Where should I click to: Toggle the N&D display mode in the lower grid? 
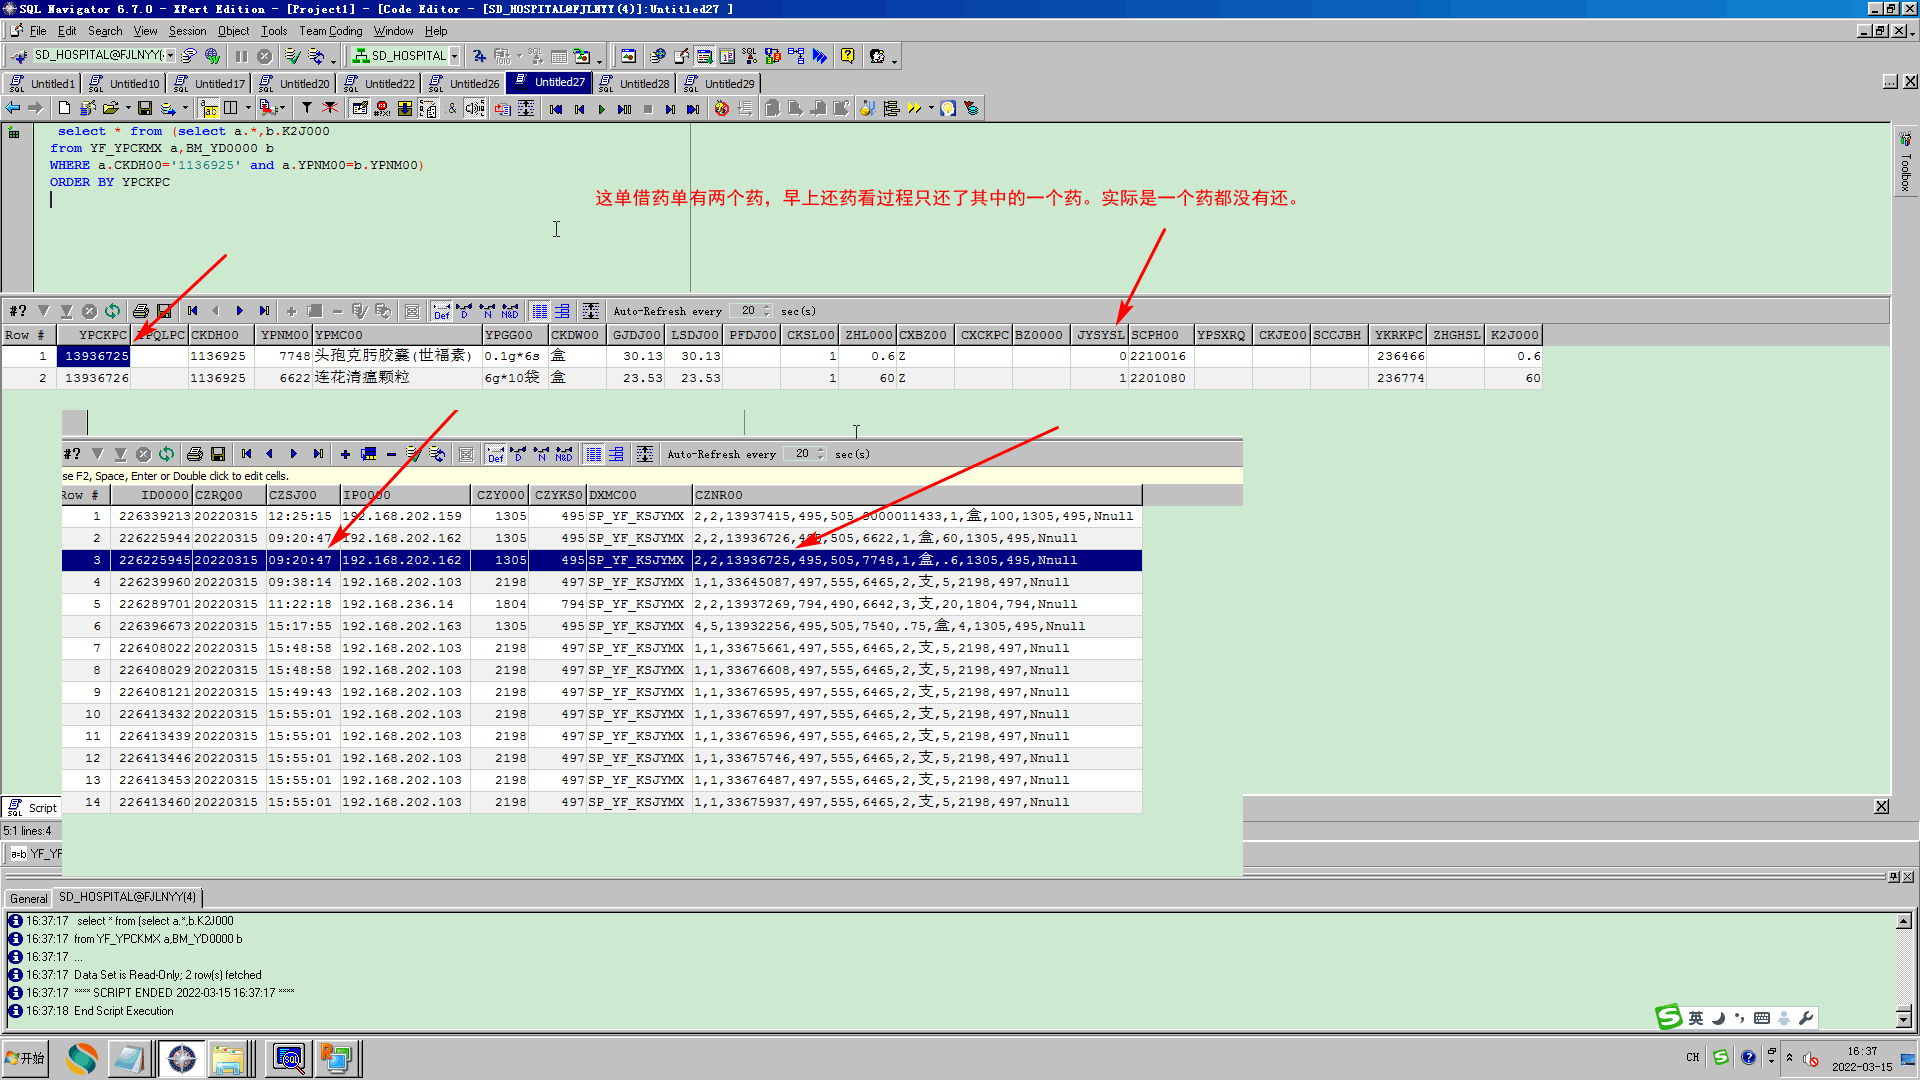(x=564, y=454)
